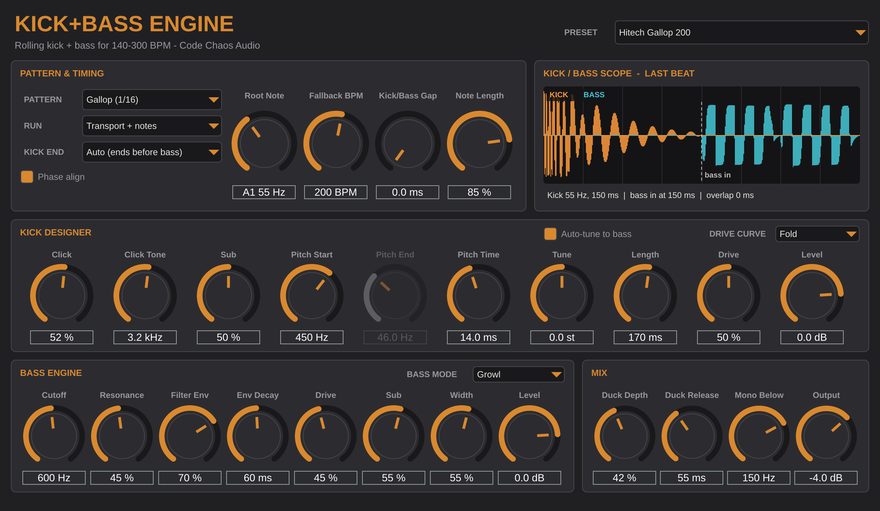
Task: Click the Fallback BPM knob
Action: [336, 142]
